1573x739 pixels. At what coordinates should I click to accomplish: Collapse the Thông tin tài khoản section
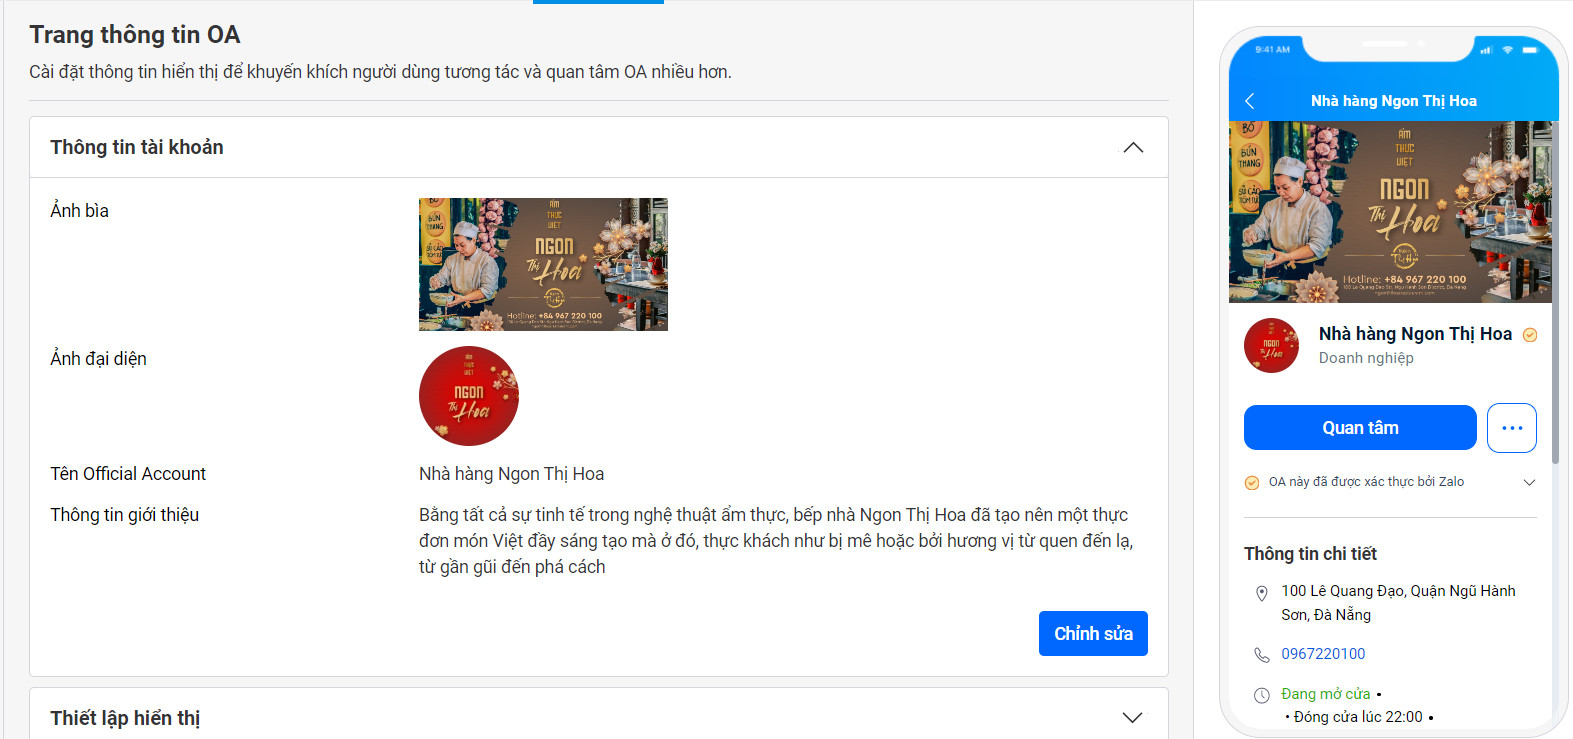tap(1132, 148)
